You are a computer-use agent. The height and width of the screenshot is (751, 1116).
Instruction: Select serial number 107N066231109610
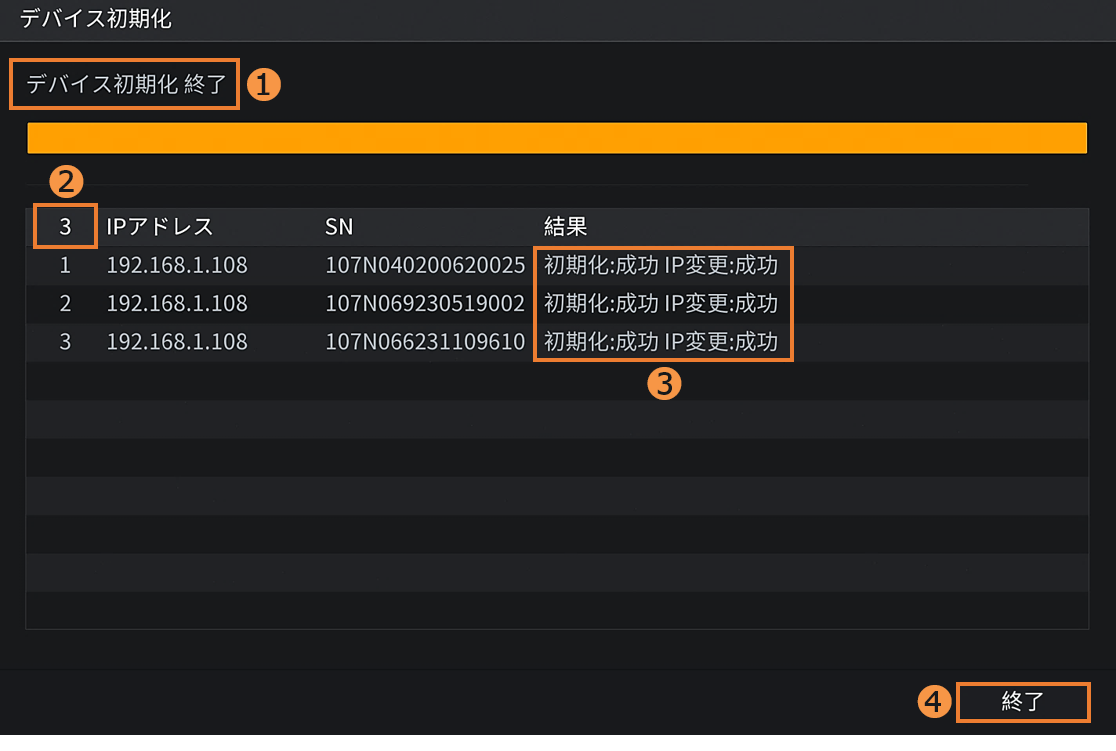pyautogui.click(x=425, y=342)
